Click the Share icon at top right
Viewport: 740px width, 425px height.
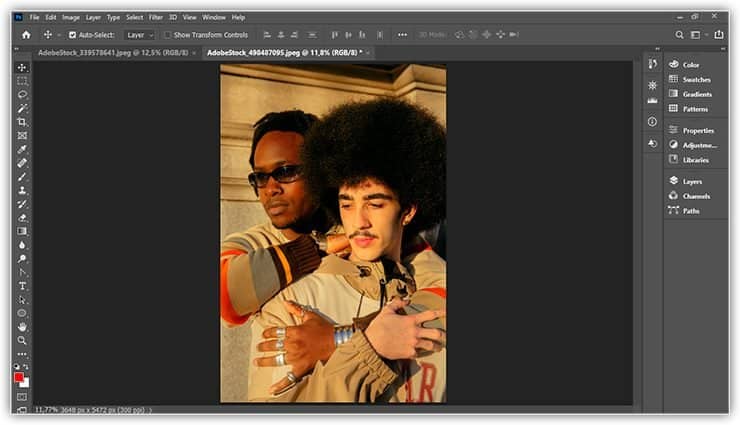point(718,35)
